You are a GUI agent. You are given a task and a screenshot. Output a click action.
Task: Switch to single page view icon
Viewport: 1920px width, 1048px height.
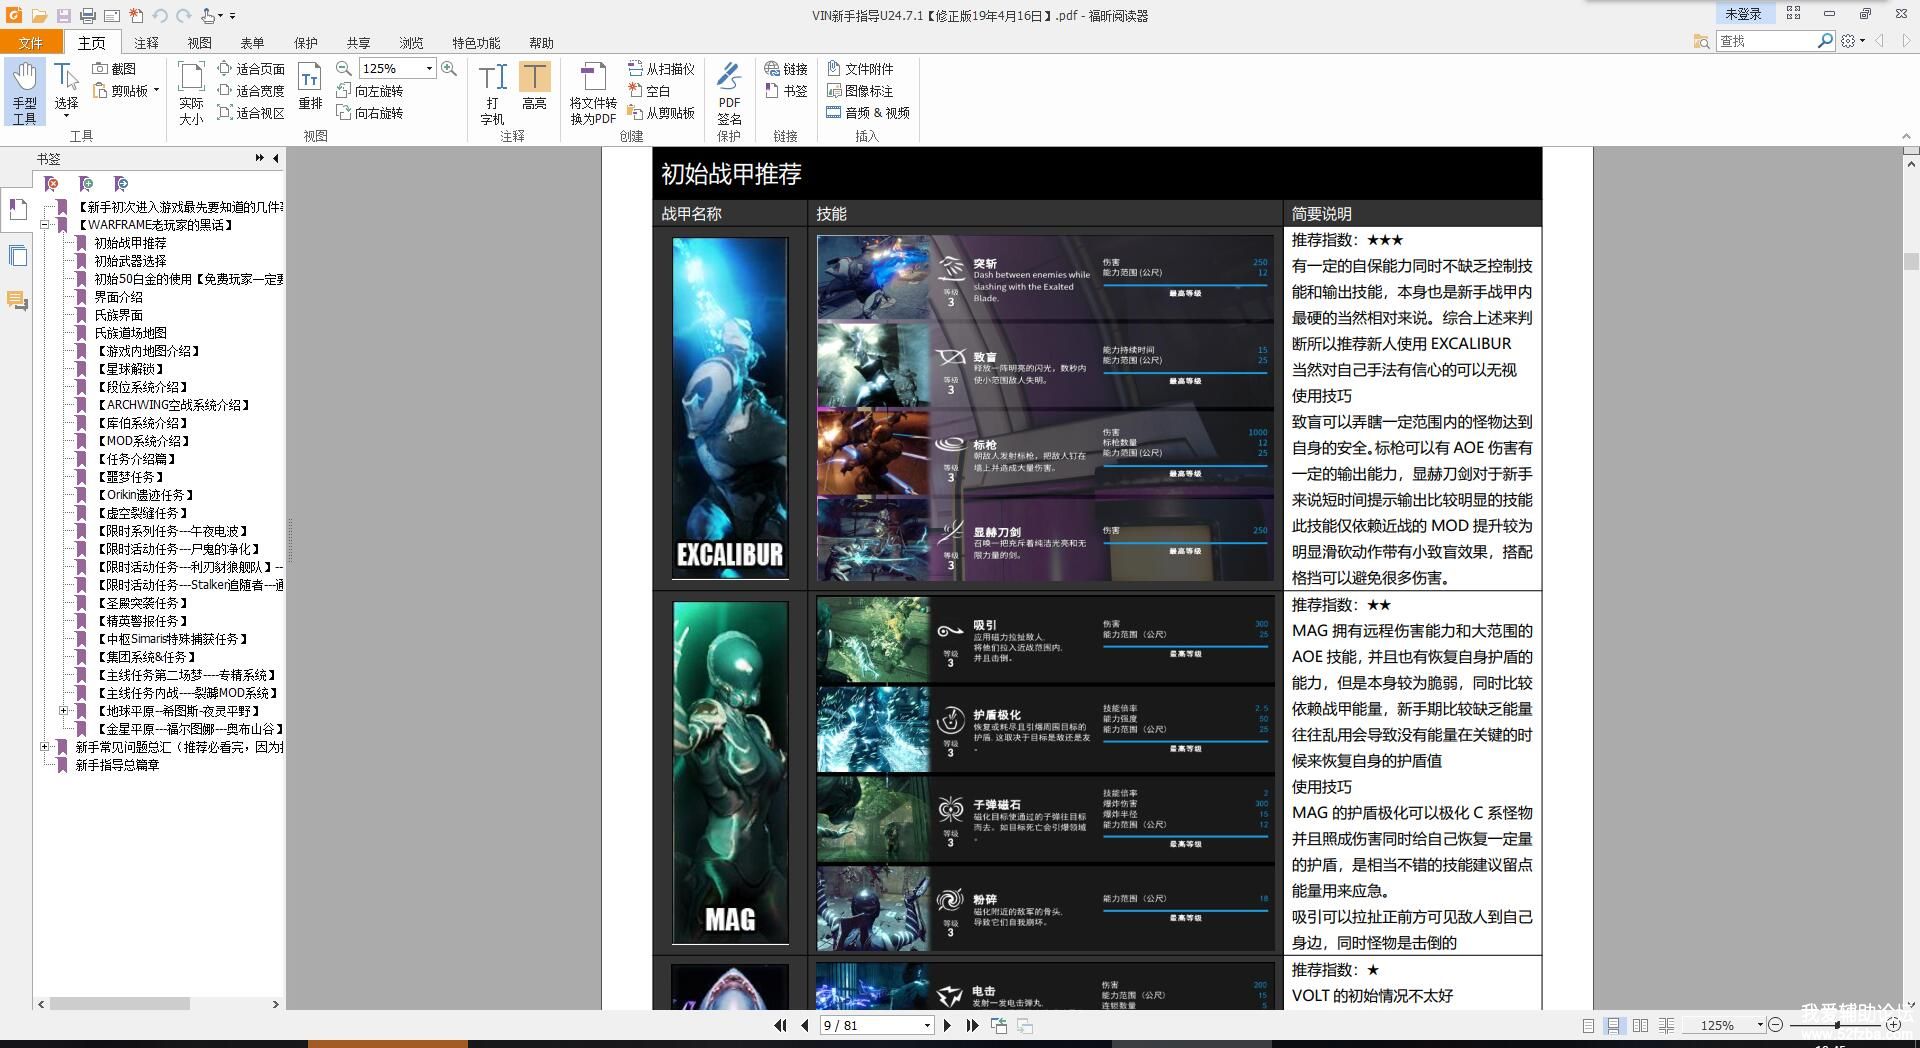click(1588, 1025)
